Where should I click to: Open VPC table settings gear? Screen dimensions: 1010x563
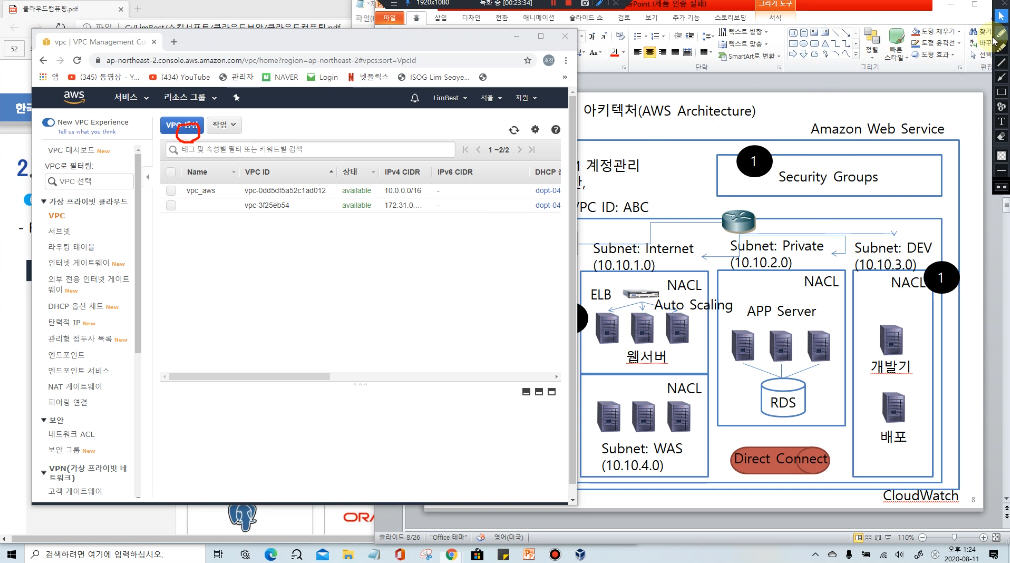[535, 129]
